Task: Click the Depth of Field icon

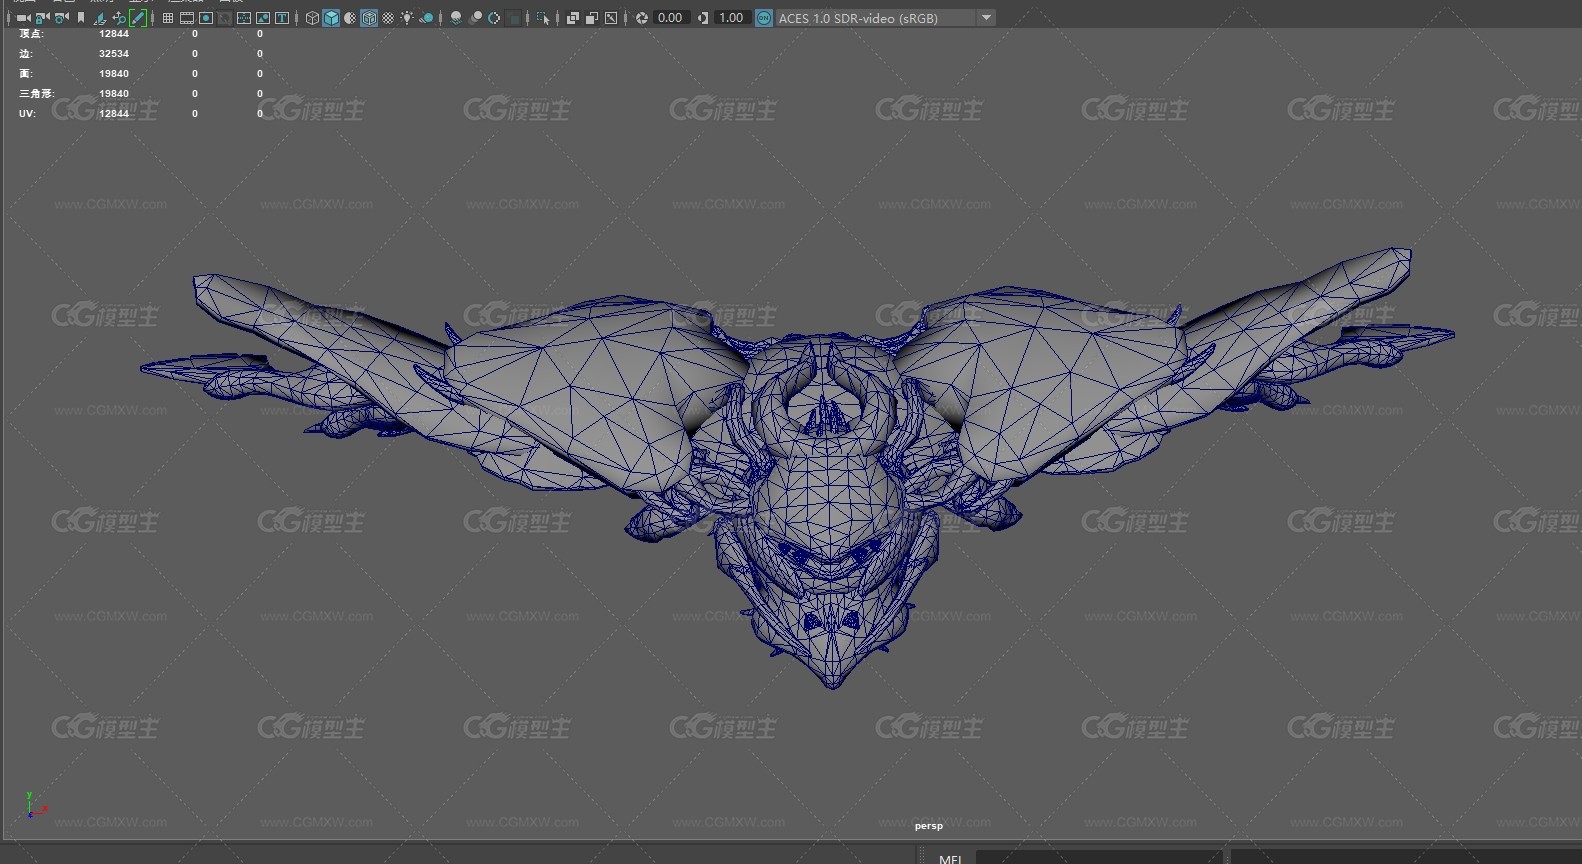Action: coord(513,18)
